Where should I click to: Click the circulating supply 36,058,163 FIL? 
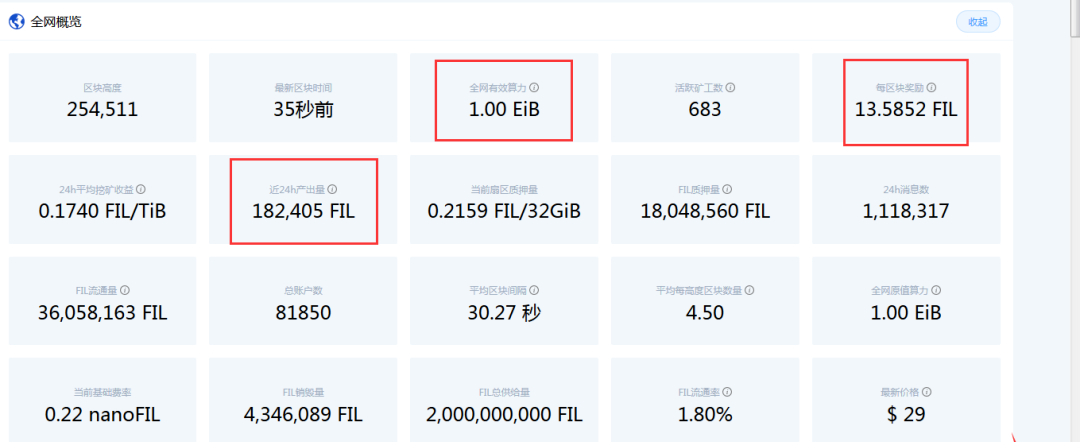click(x=103, y=313)
